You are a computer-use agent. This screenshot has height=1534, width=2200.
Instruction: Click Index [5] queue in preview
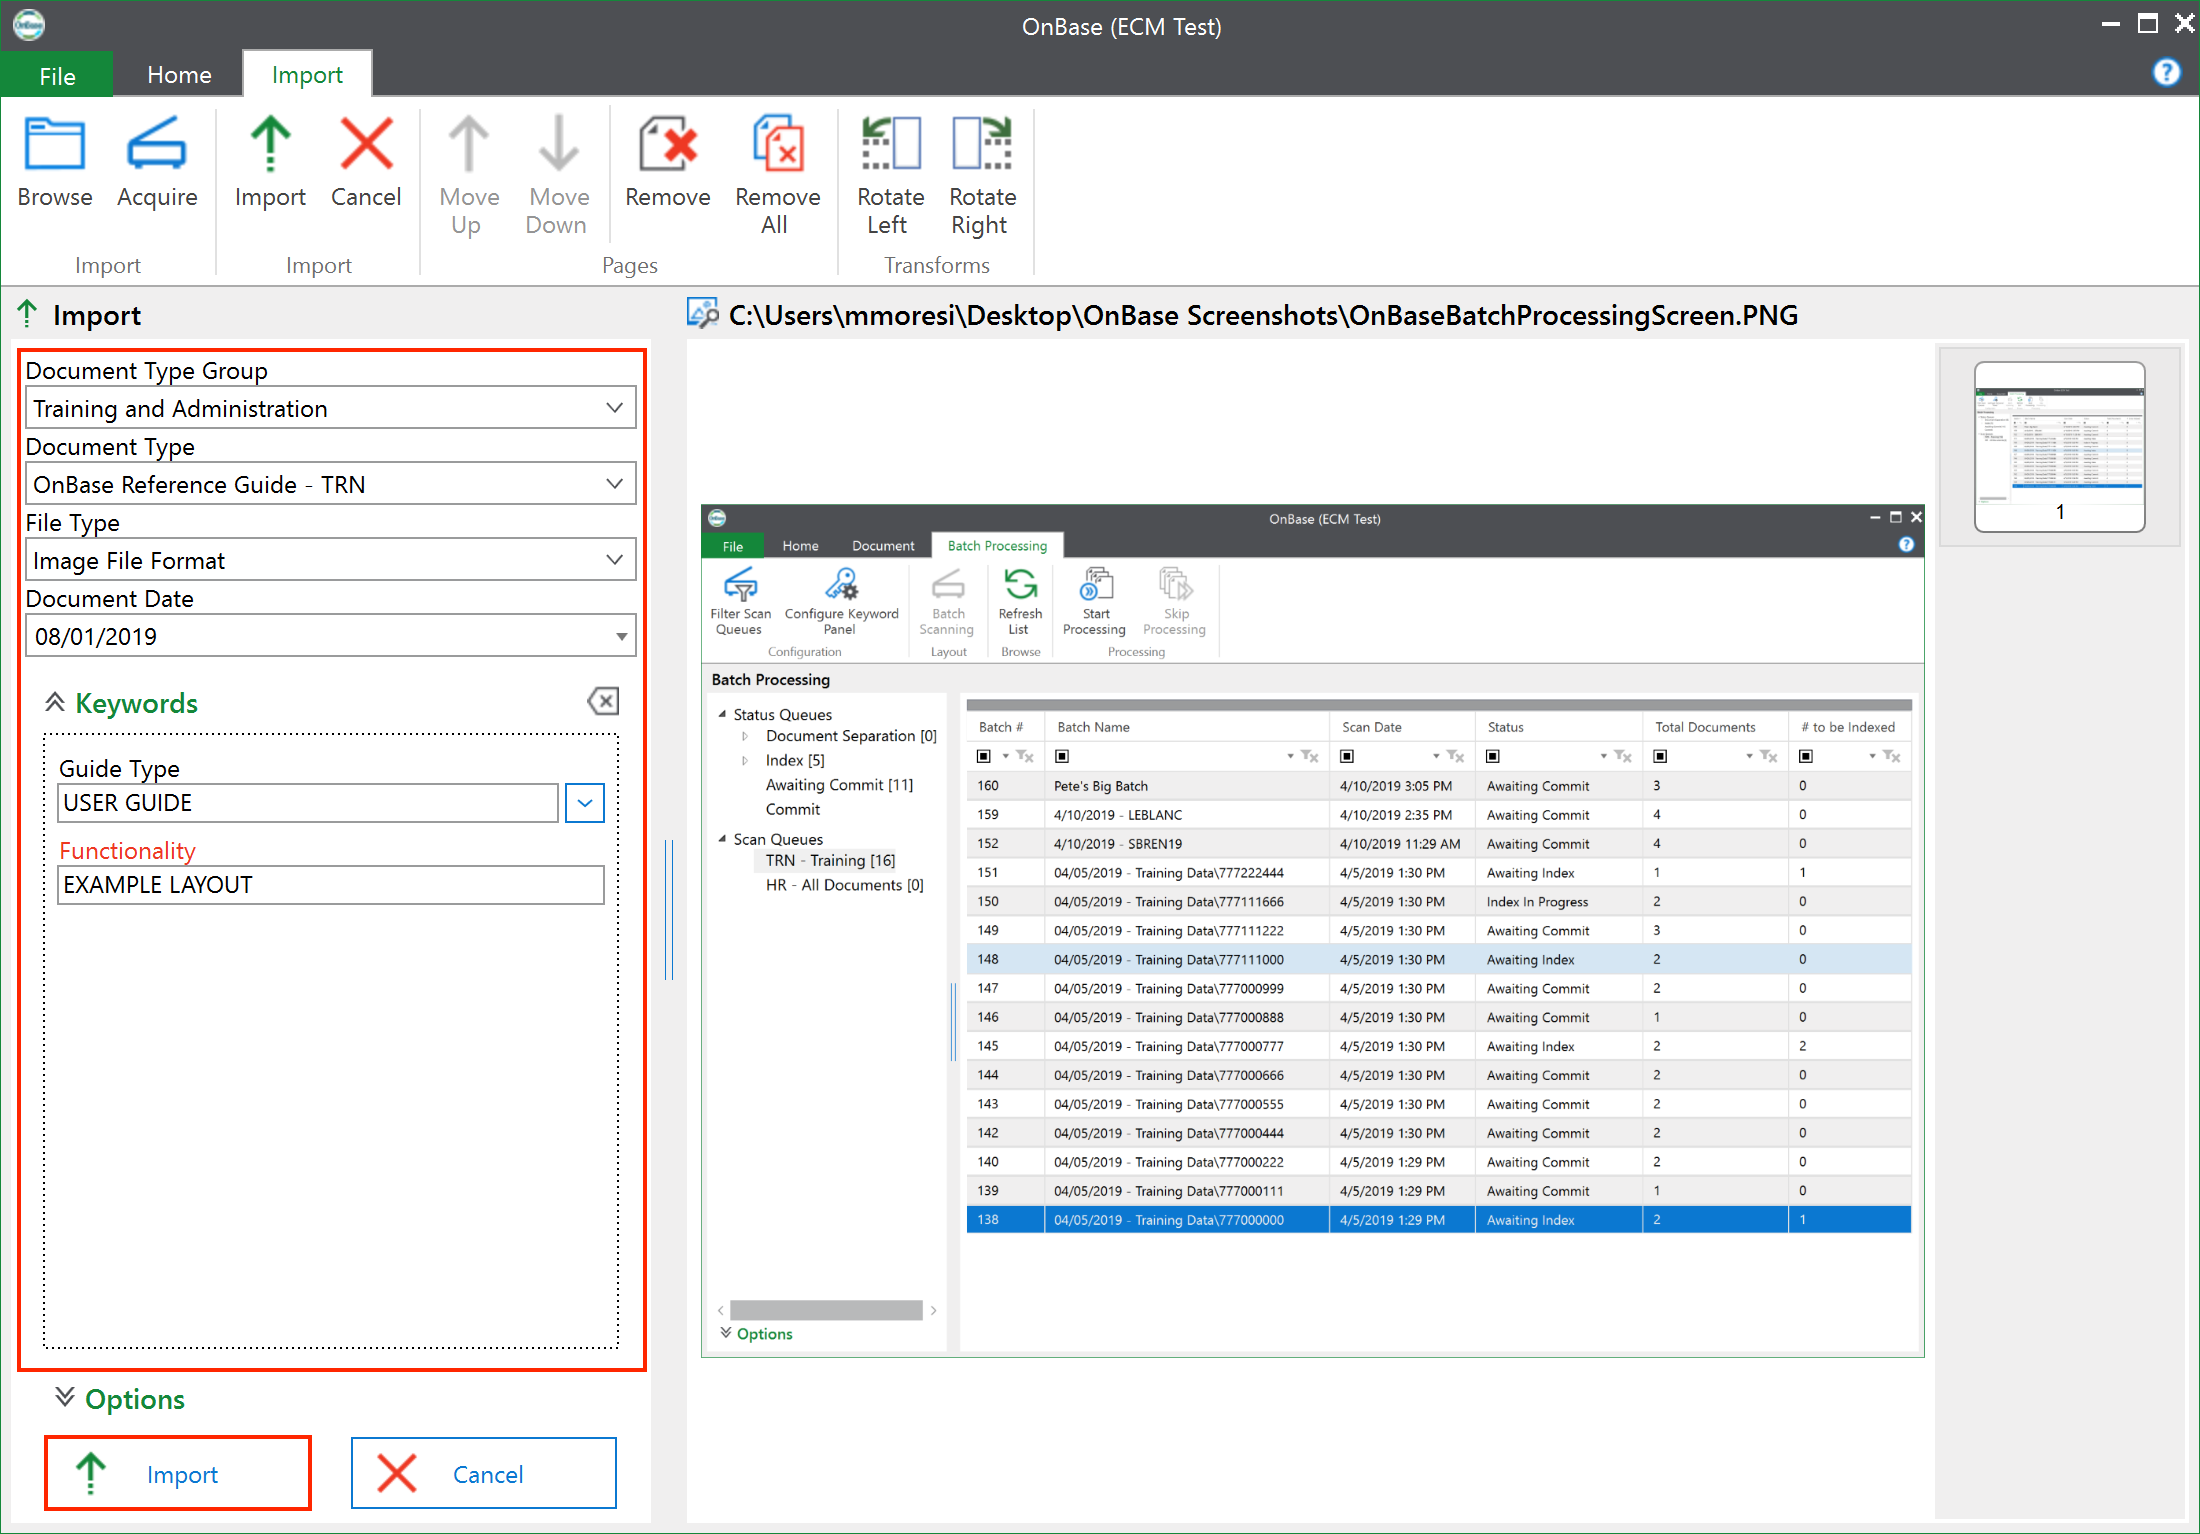[795, 760]
